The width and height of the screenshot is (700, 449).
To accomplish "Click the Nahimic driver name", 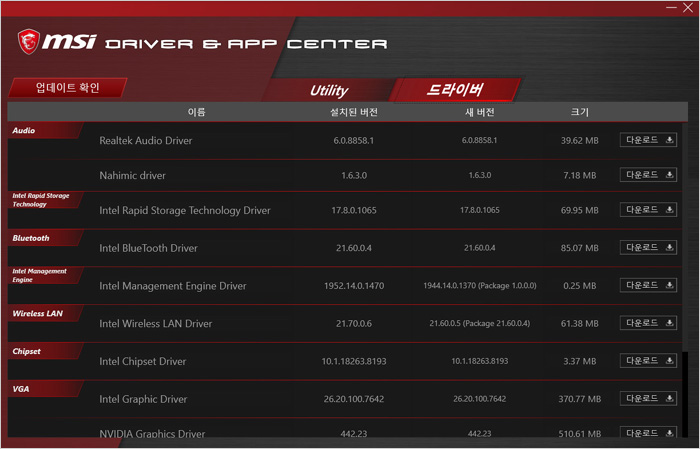I will click(x=132, y=175).
